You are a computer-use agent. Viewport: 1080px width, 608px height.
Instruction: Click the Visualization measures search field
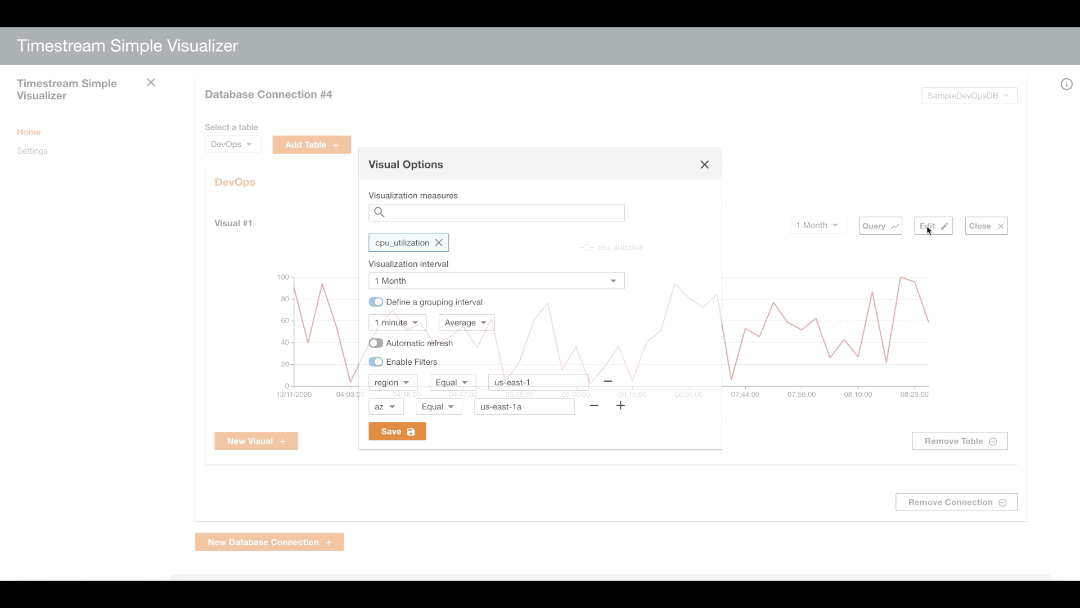[x=497, y=213]
